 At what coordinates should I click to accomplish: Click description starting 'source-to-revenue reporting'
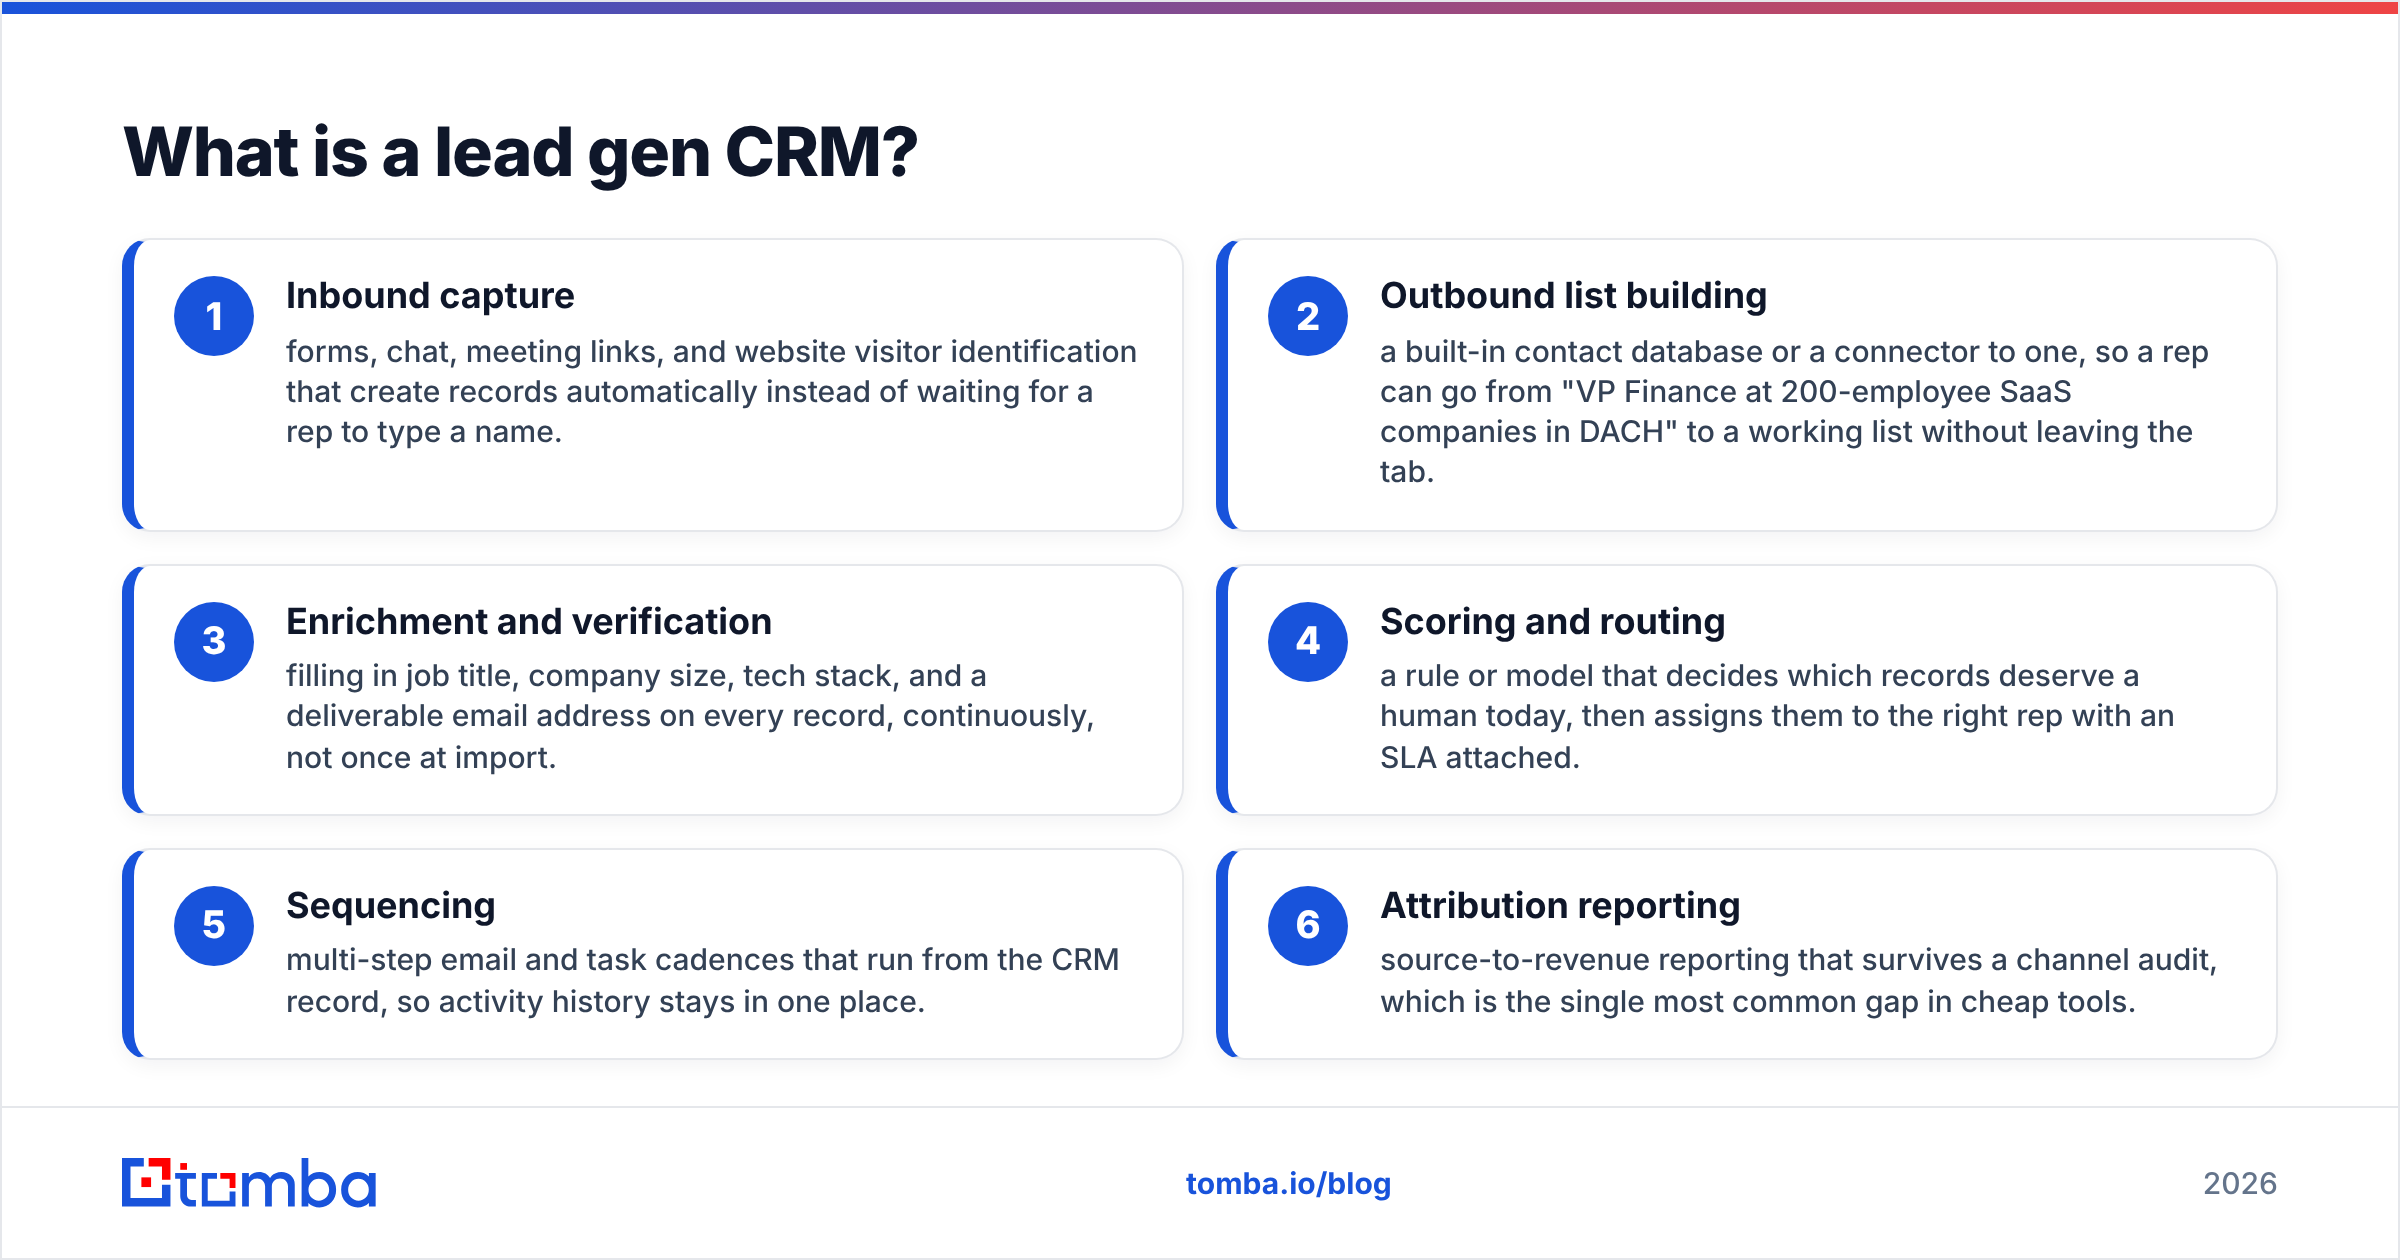(1798, 981)
